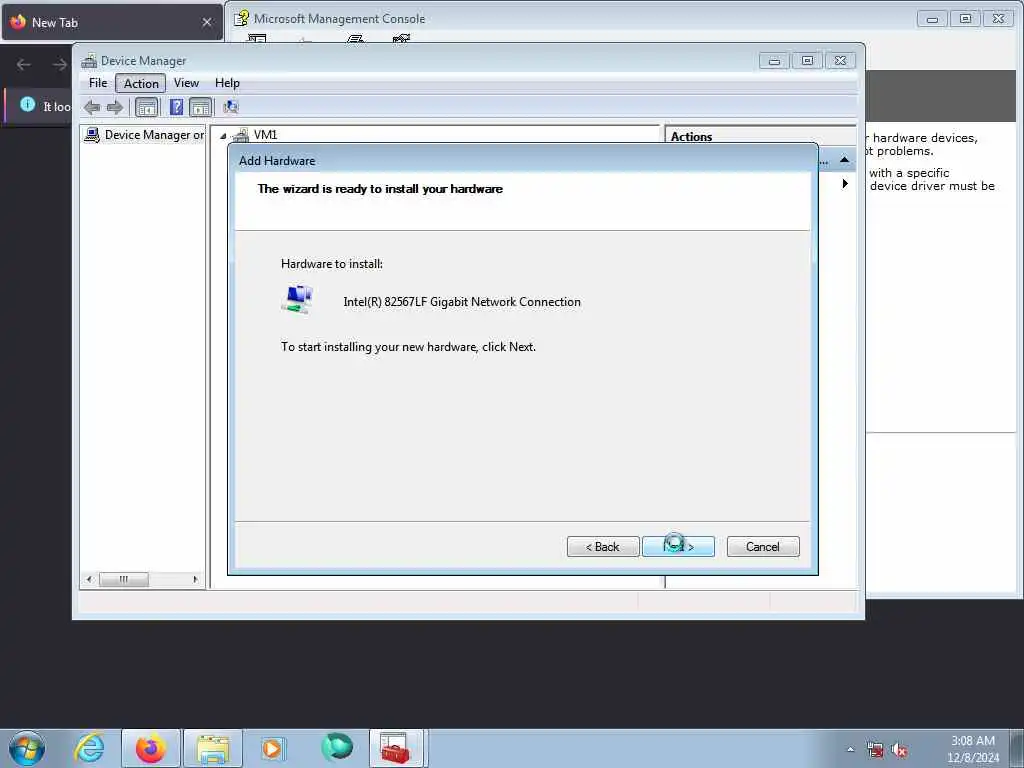
Task: Click the Firefox back navigation arrow
Action: click(24, 64)
